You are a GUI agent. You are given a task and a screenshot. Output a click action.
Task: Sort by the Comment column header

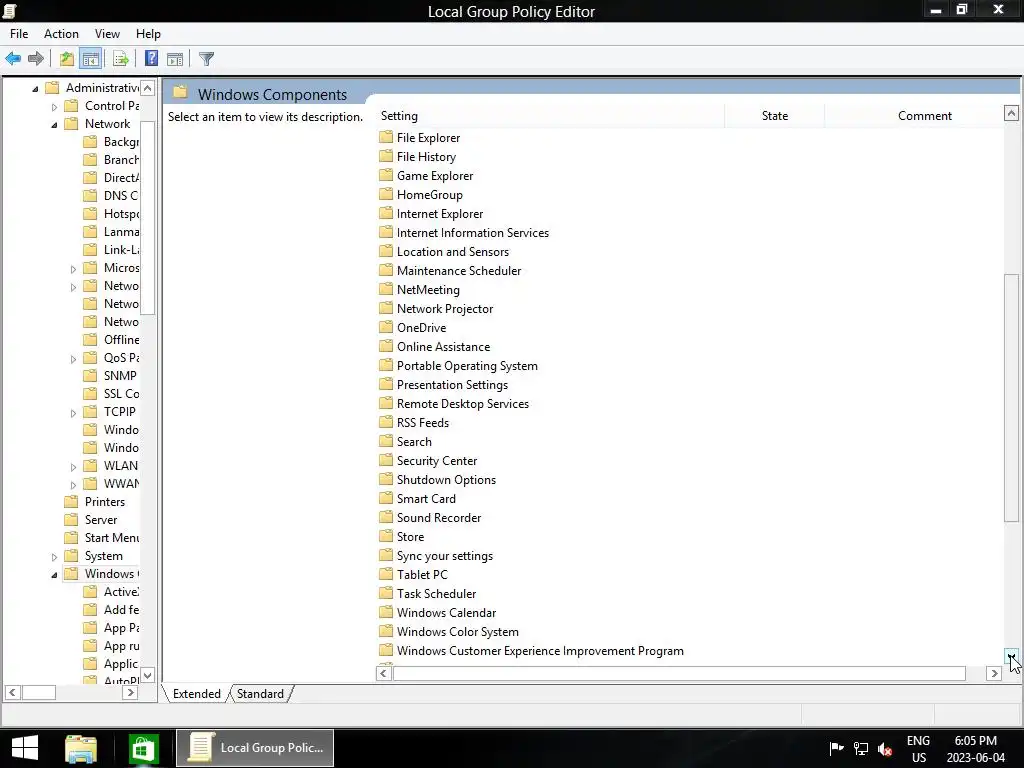point(914,116)
